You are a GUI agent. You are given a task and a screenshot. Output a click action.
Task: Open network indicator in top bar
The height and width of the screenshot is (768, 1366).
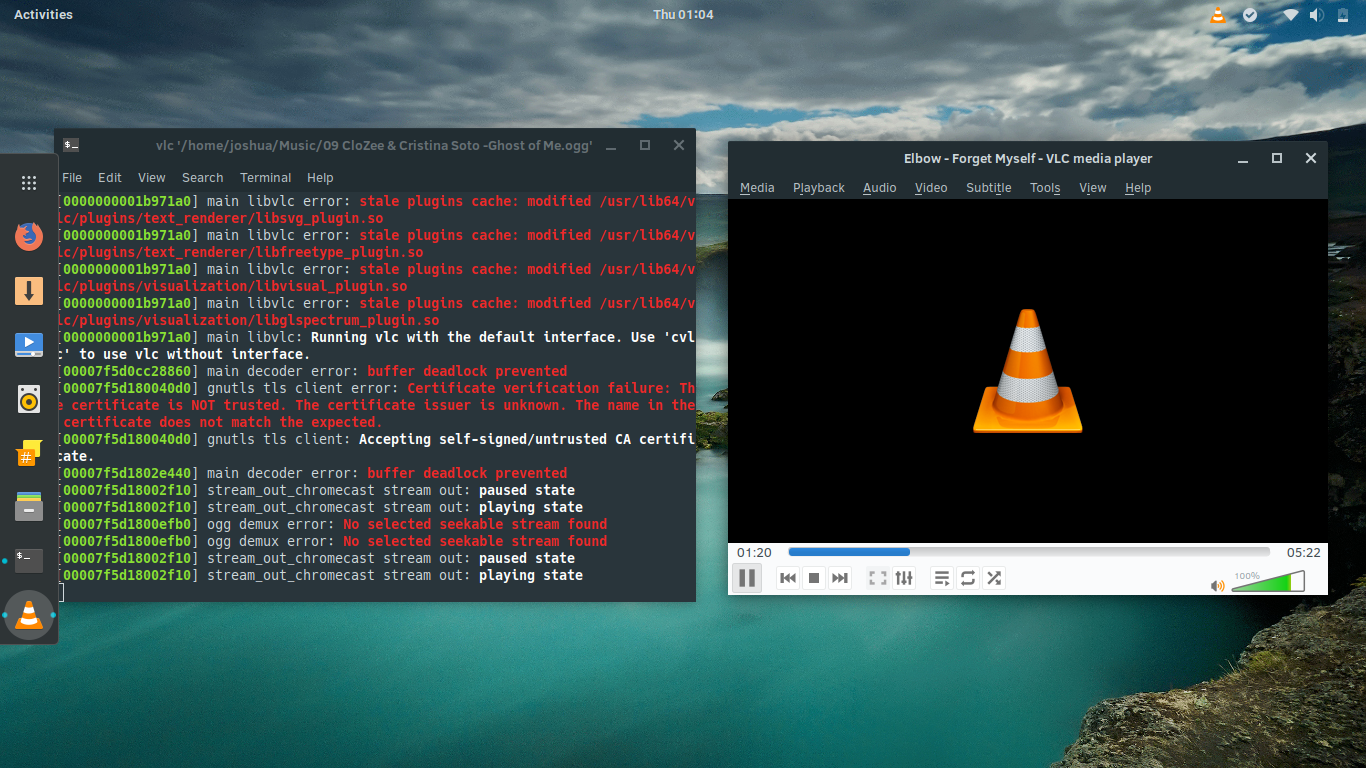(x=1291, y=15)
